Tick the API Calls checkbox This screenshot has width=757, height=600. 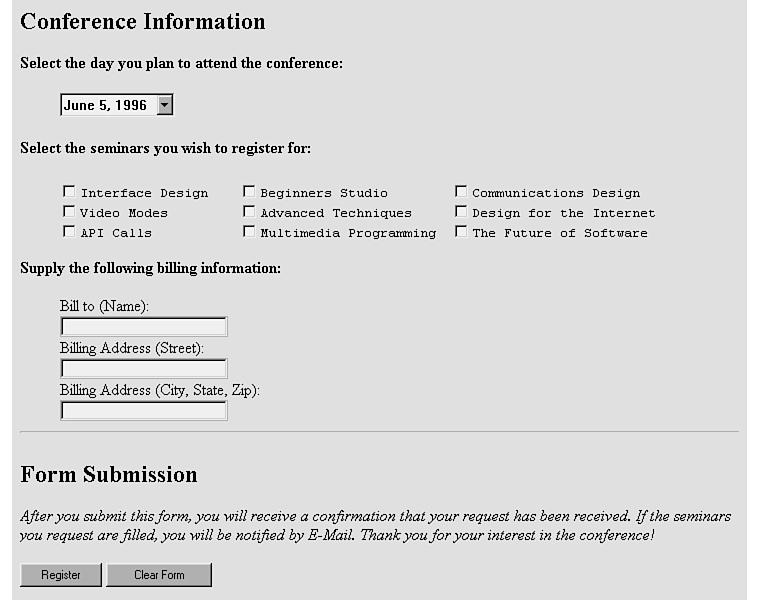(x=69, y=232)
